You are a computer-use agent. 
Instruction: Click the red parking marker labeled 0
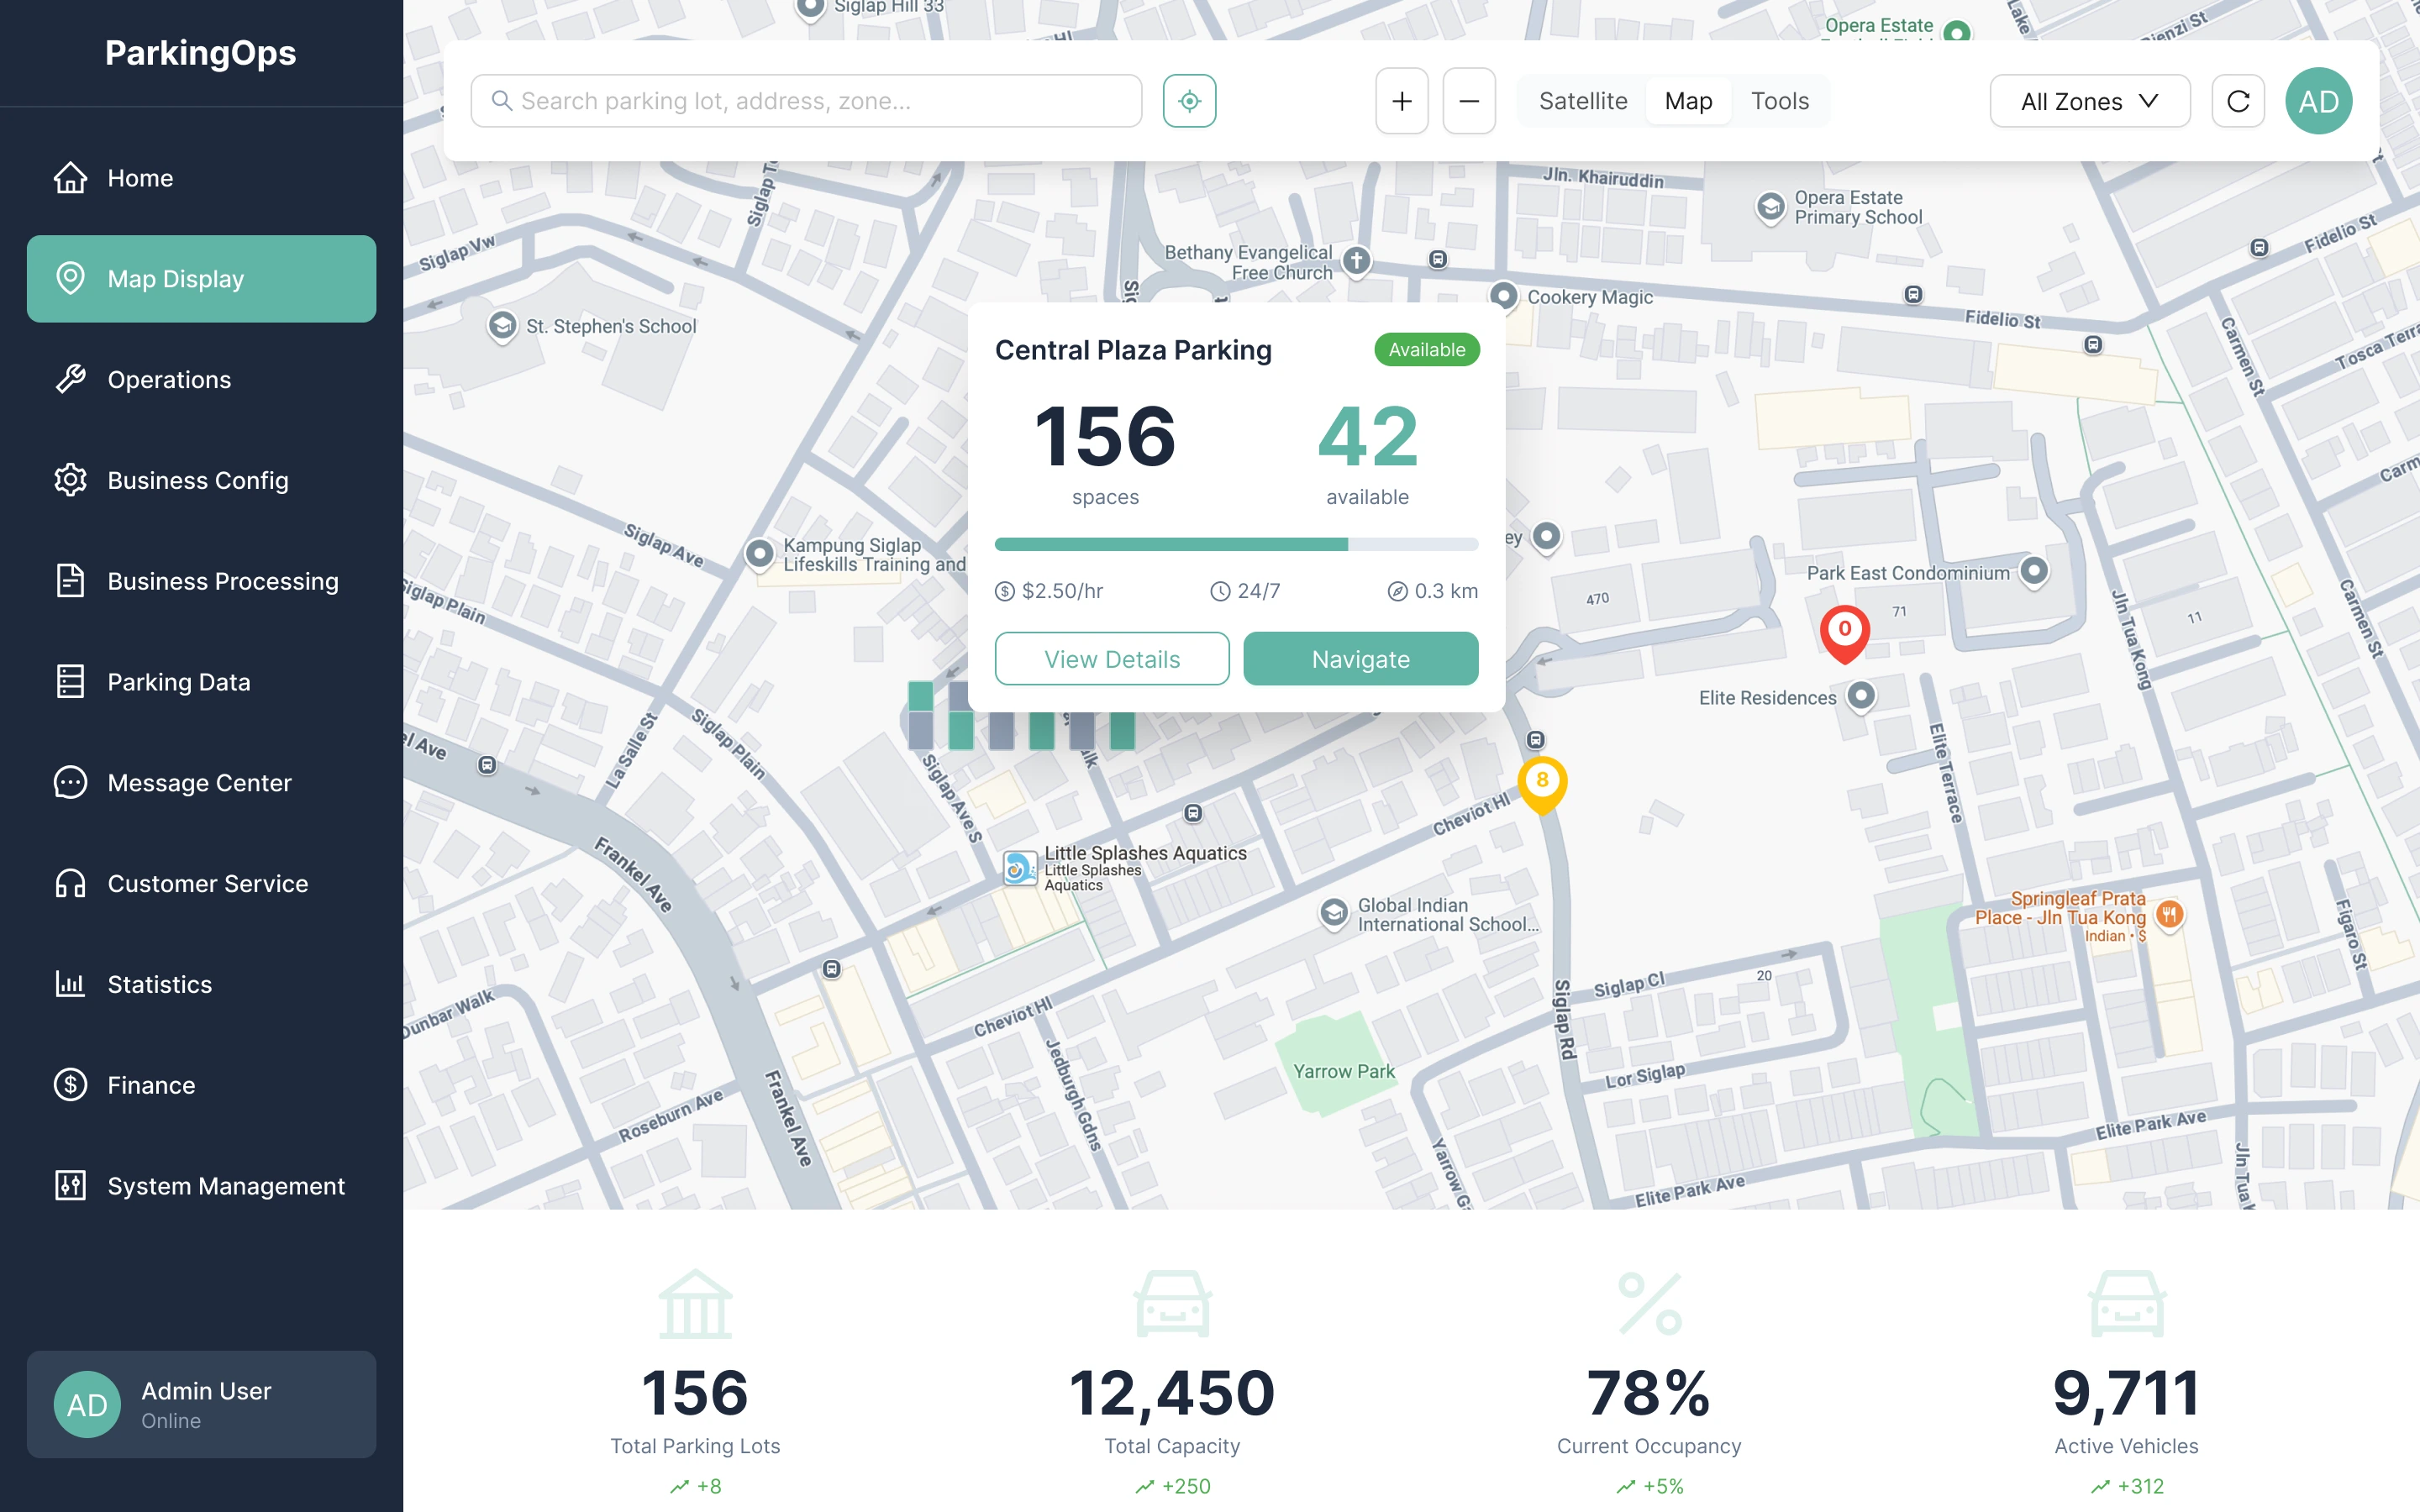[1844, 631]
